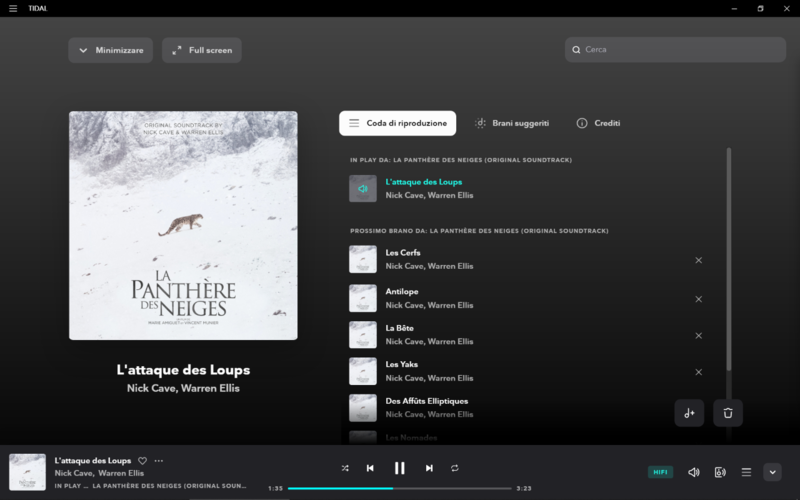
Task: Open the hamburger menu in title bar
Action: [12, 8]
